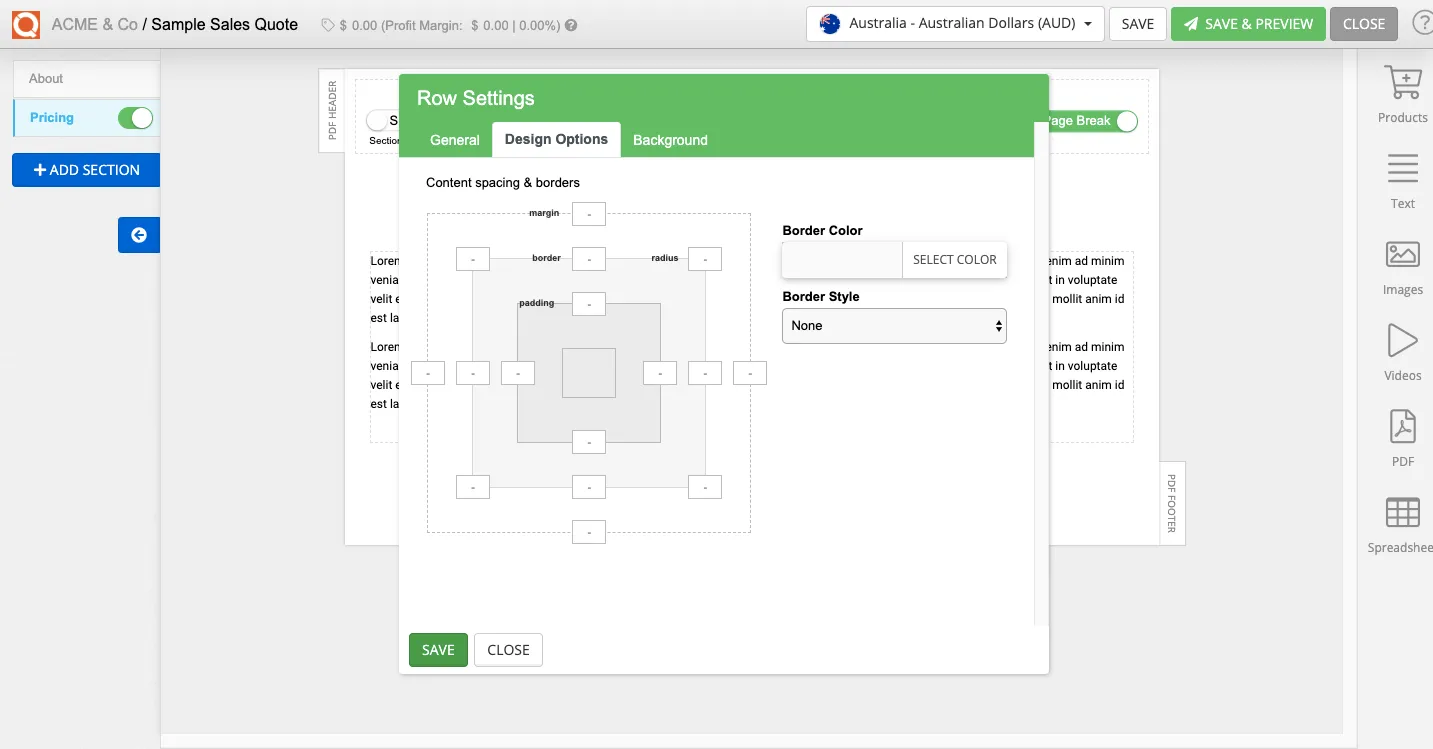This screenshot has height=749, width=1433.
Task: Switch to the General tab
Action: click(x=454, y=140)
